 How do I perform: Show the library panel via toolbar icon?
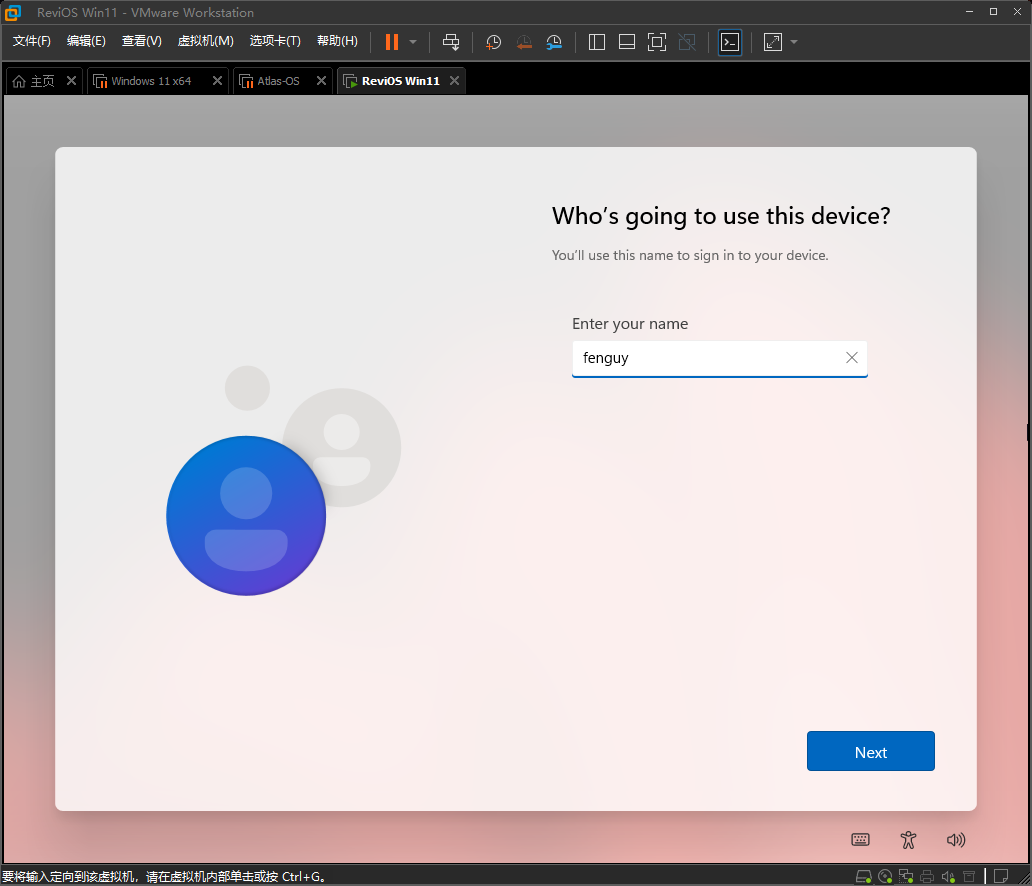click(x=596, y=42)
